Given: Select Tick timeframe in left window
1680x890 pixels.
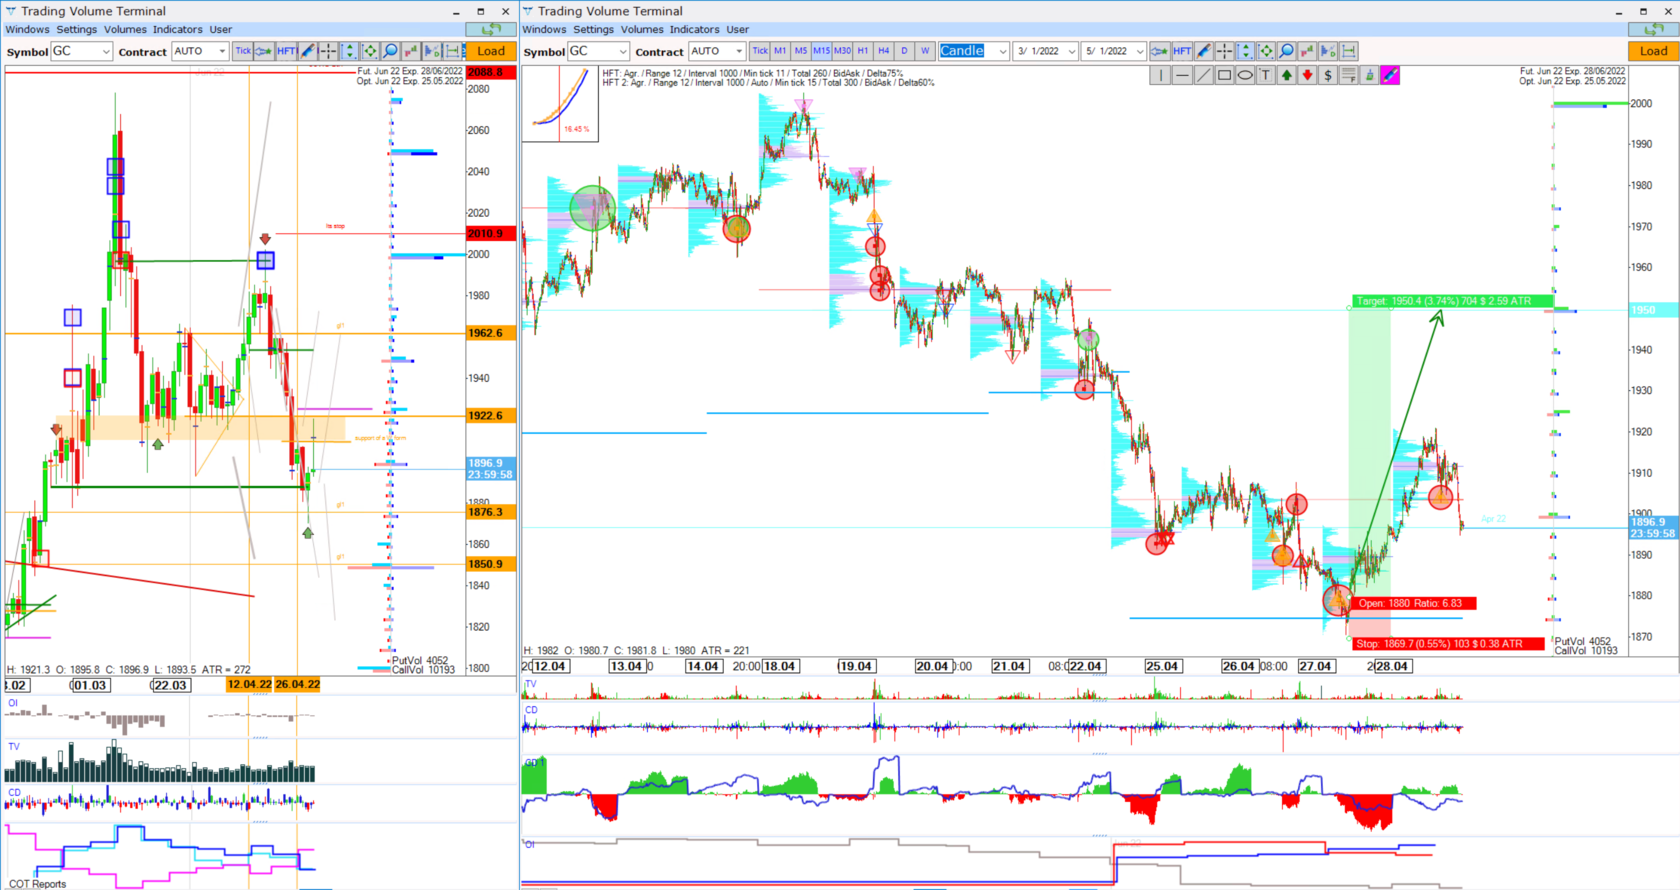Looking at the screenshot, I should click(x=243, y=51).
